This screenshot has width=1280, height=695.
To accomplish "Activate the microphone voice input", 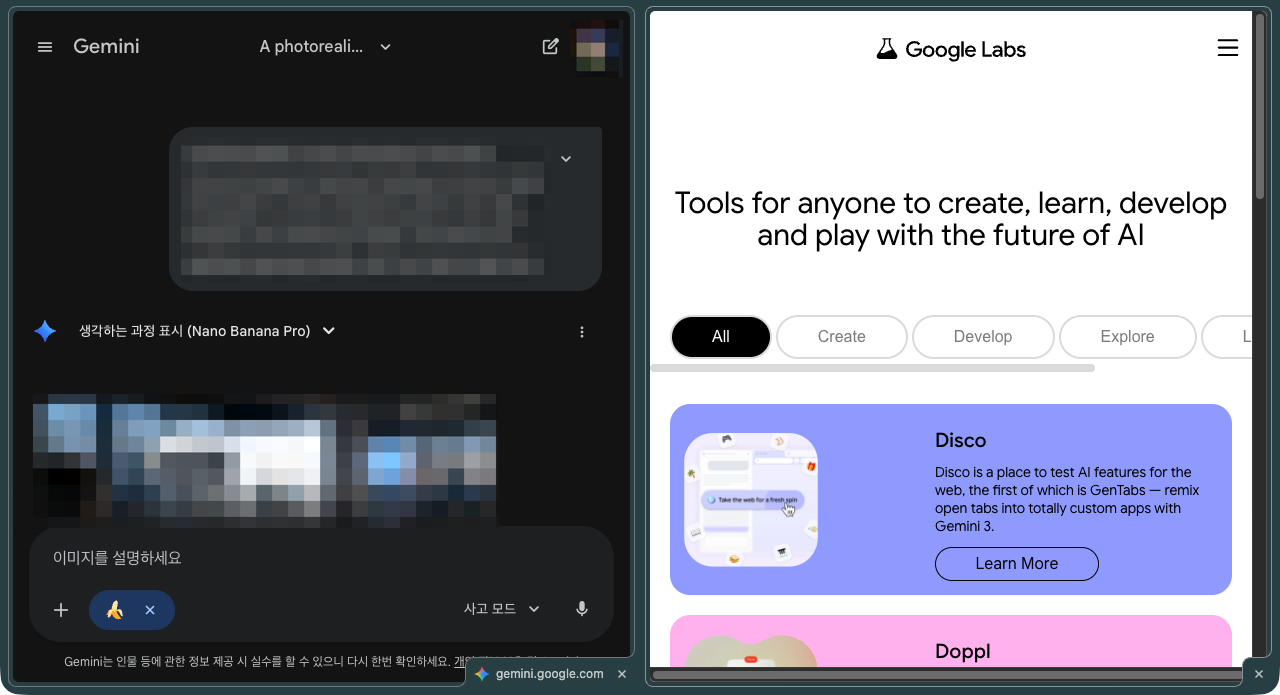I will point(582,609).
